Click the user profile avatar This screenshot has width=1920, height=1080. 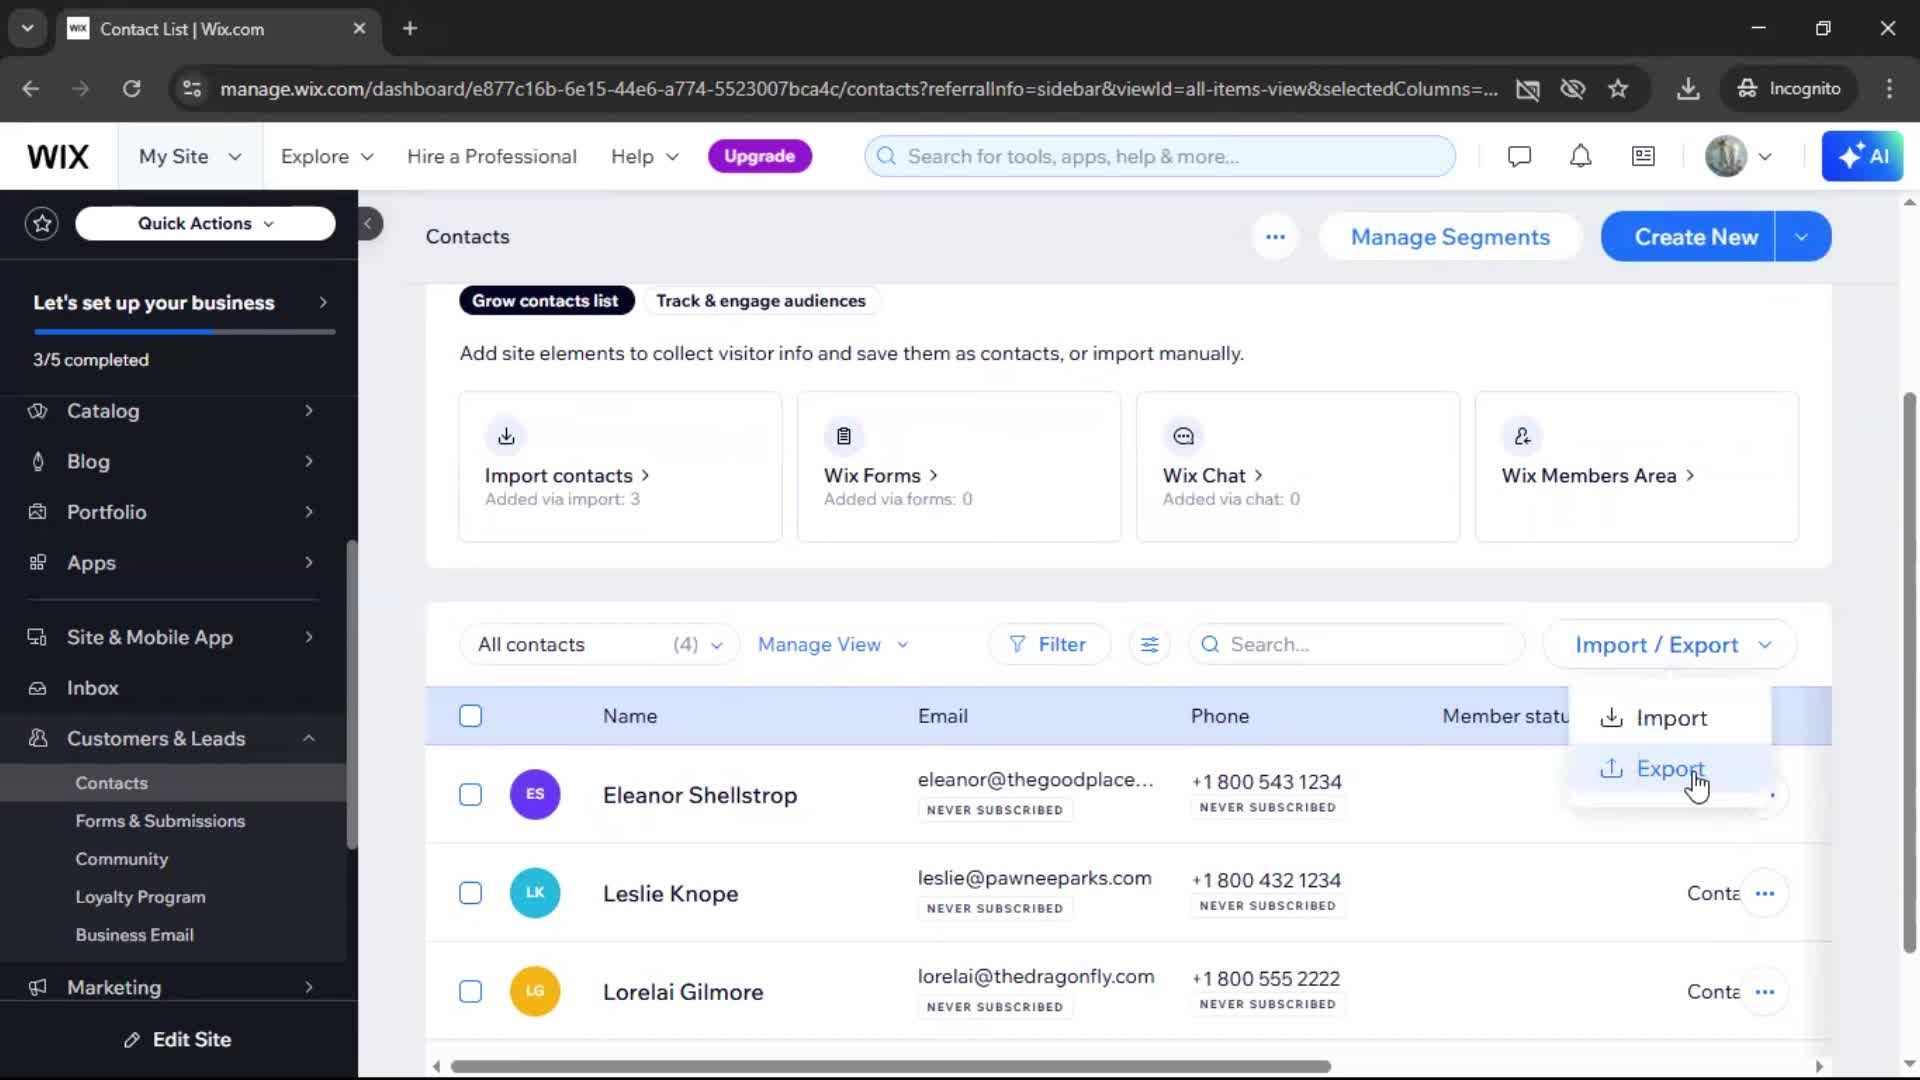[1725, 156]
